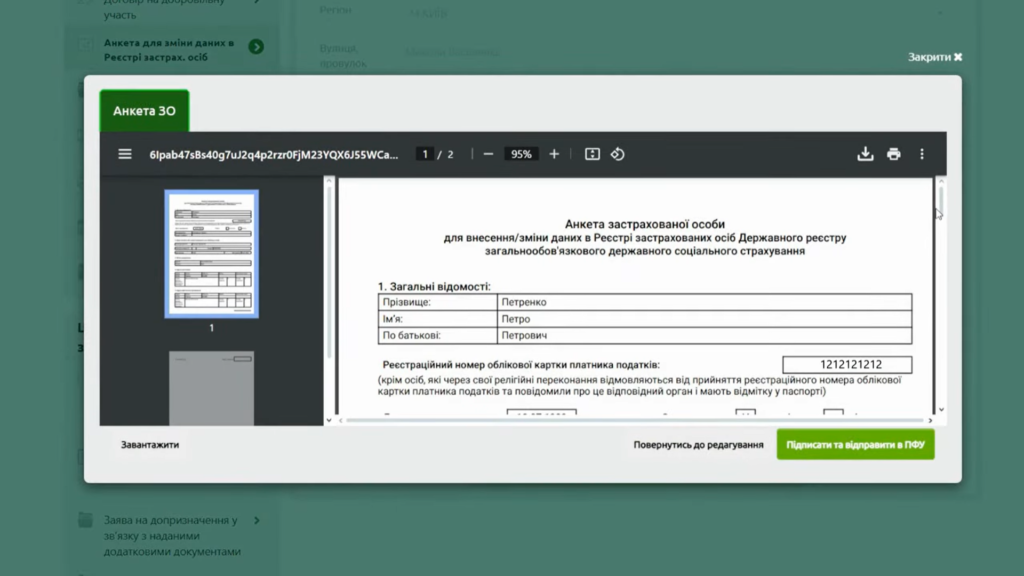Screen dimensions: 1024x576
Task: Toggle the PDF sidebar hamburger menu
Action: pos(125,154)
